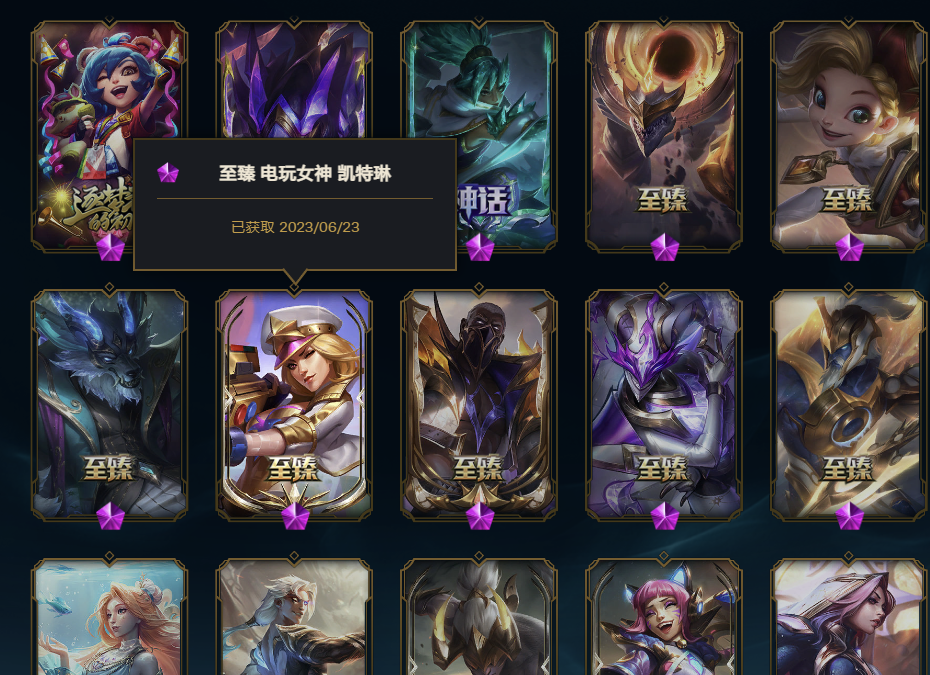This screenshot has height=675, width=930.
Task: Click purple gem icon in tooltip header
Action: click(x=168, y=173)
